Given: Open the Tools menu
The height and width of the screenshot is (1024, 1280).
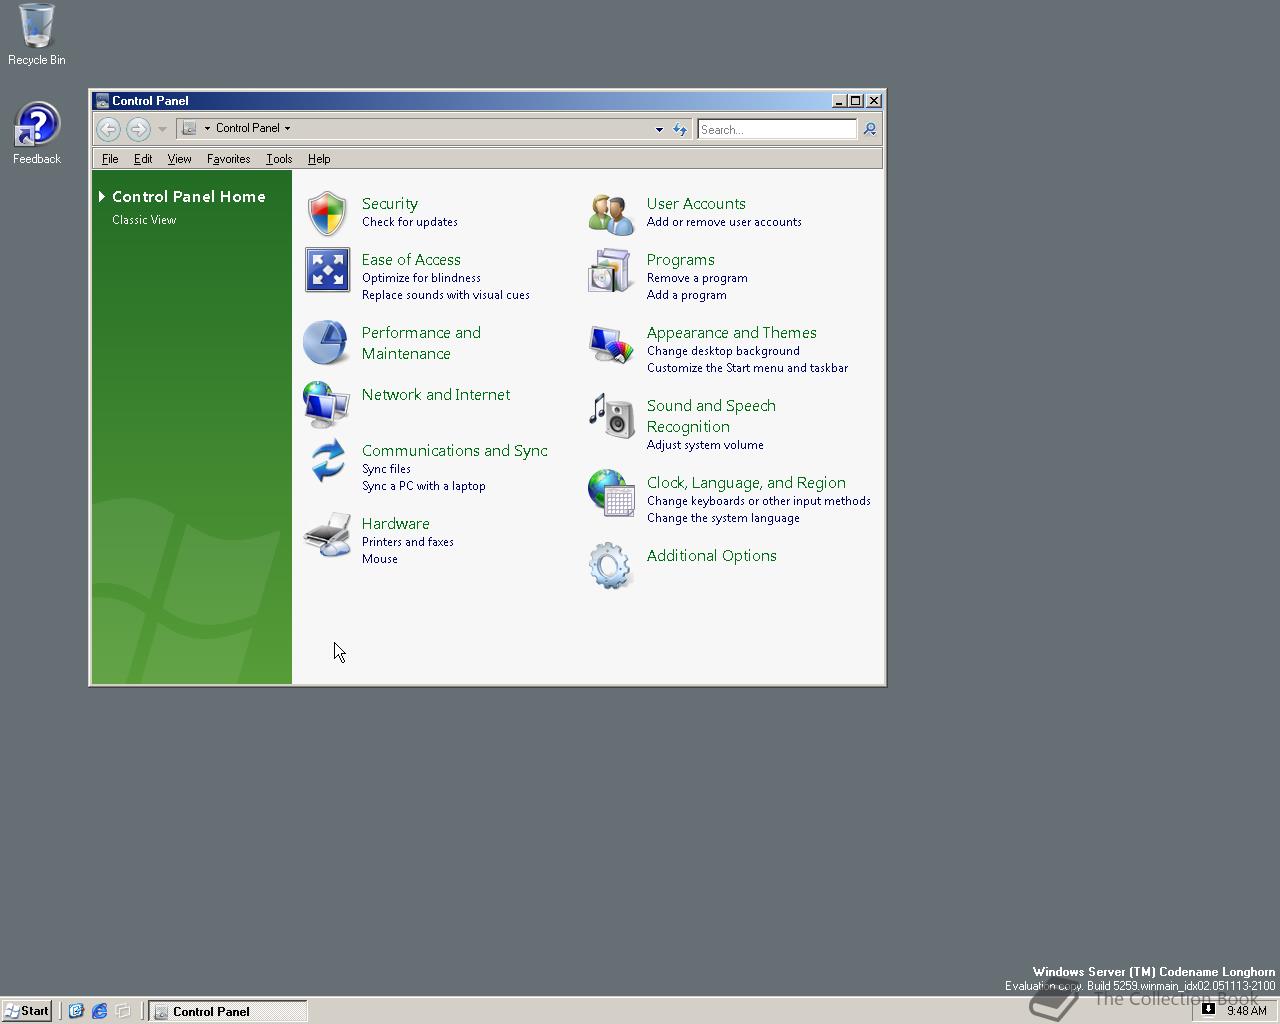Looking at the screenshot, I should 279,159.
